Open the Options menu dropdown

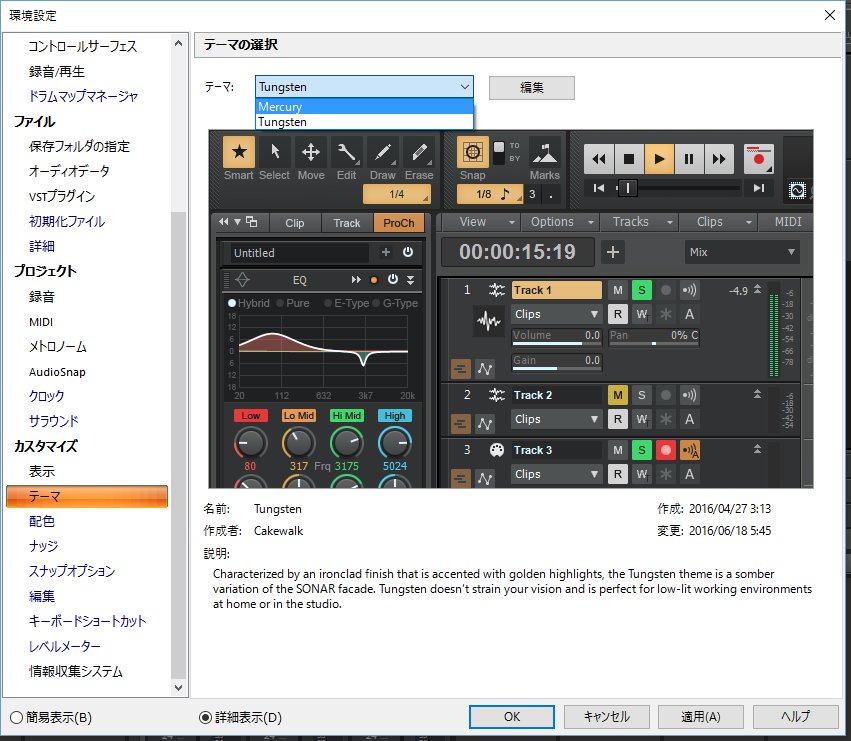[x=560, y=222]
